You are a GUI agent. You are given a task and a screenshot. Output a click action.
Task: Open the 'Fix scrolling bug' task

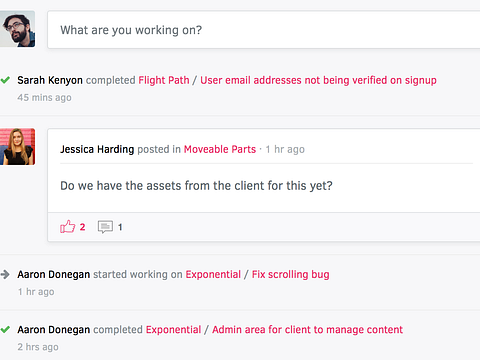point(290,275)
